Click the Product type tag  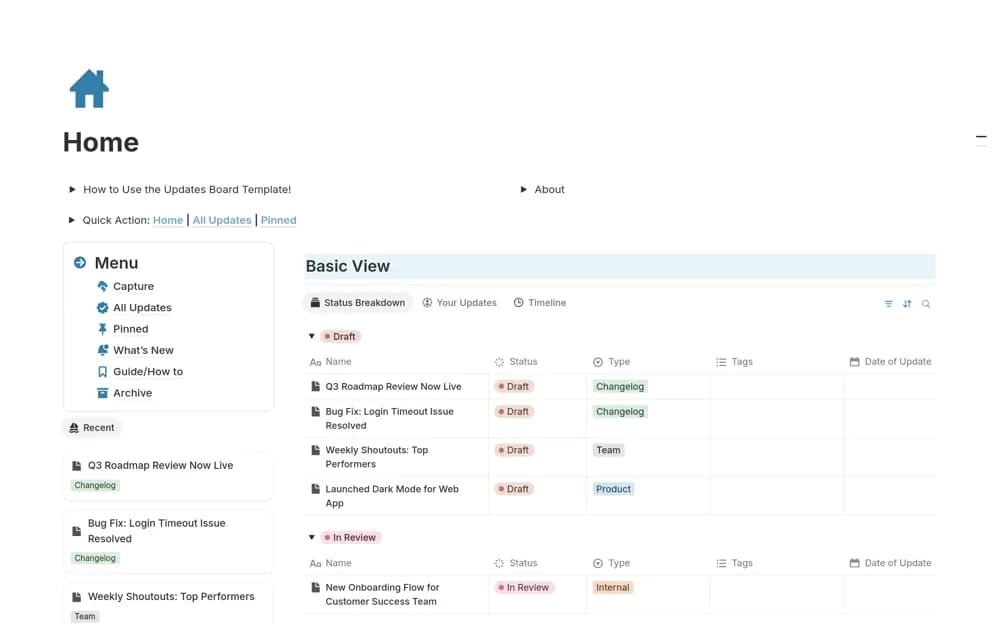click(x=613, y=489)
